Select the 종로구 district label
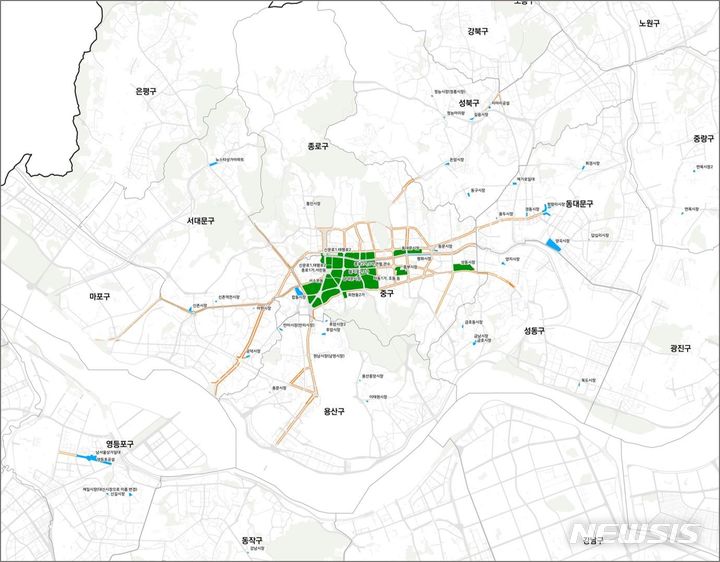The image size is (720, 562). click(318, 147)
